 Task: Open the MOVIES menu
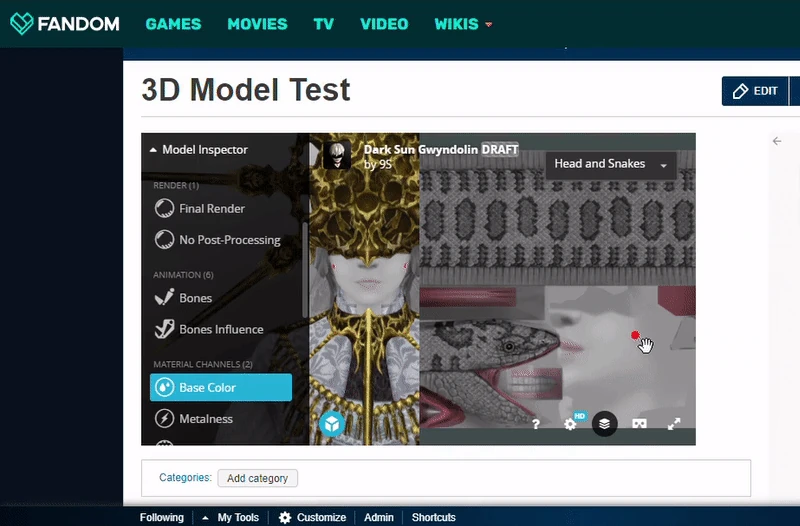tap(258, 24)
